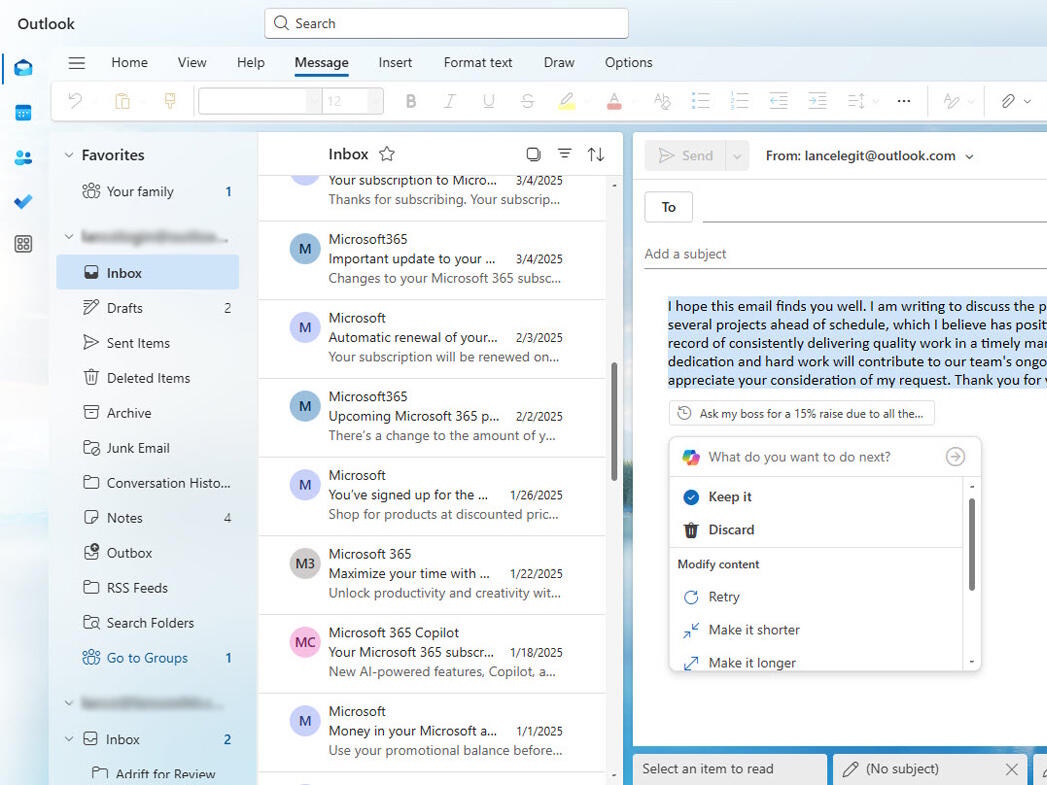
Task: Open the Draw tab
Action: [559, 62]
